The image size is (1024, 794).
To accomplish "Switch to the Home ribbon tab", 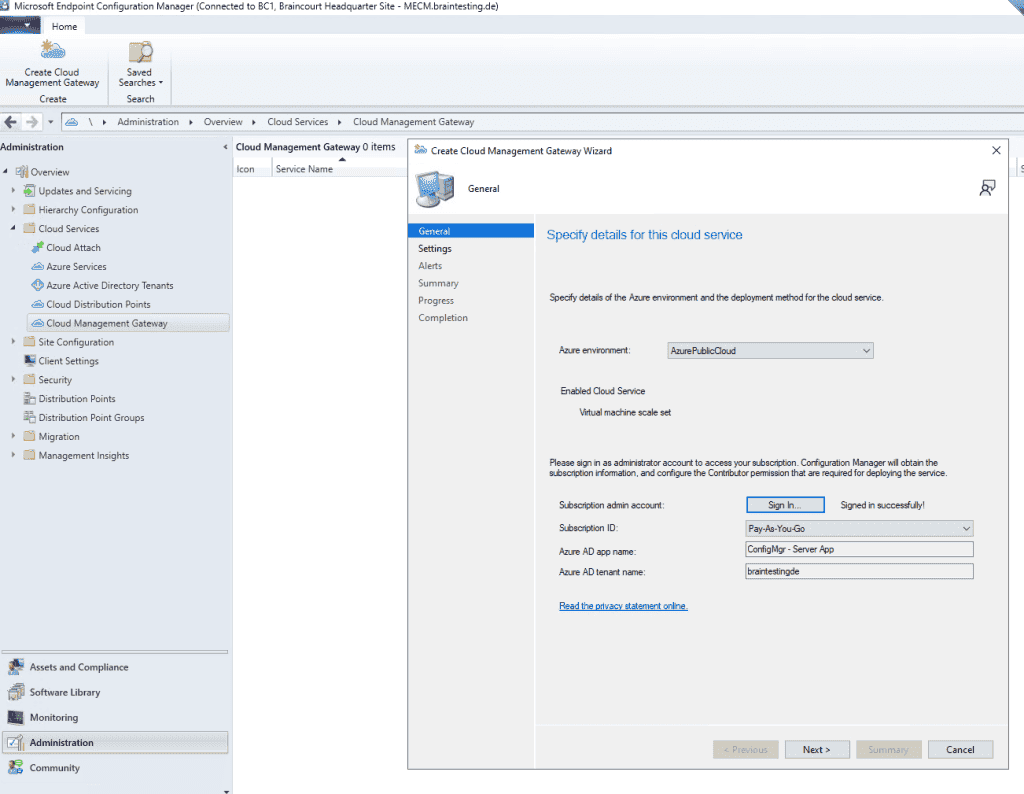I will point(64,26).
